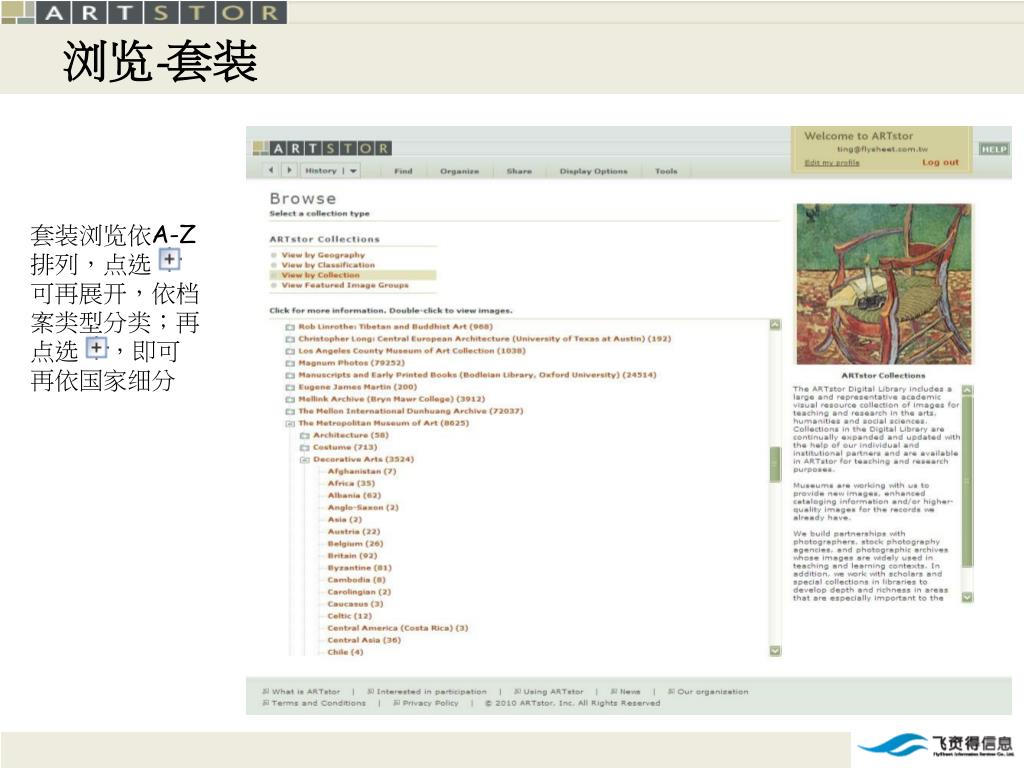
Task: Expand Magnum Photos folder icon
Action: coord(290,364)
